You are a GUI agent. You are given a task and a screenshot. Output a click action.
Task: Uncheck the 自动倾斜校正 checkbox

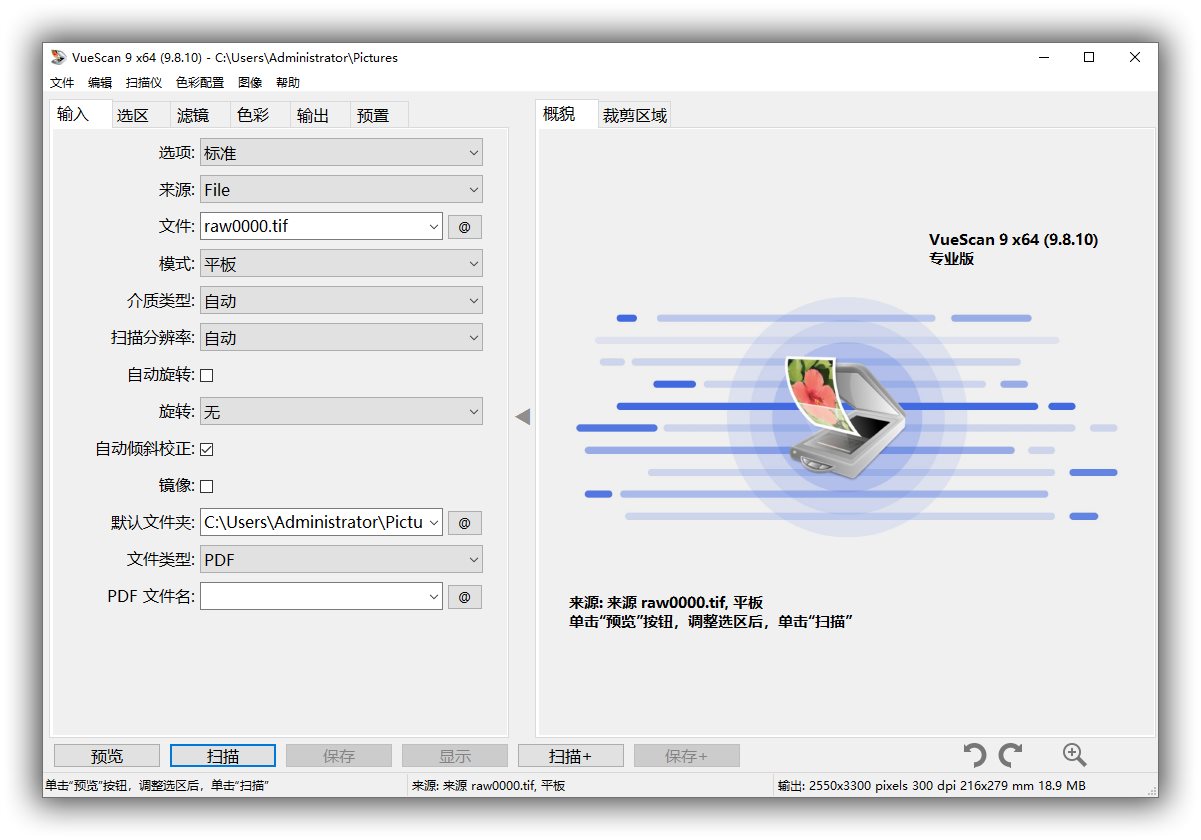pos(207,449)
